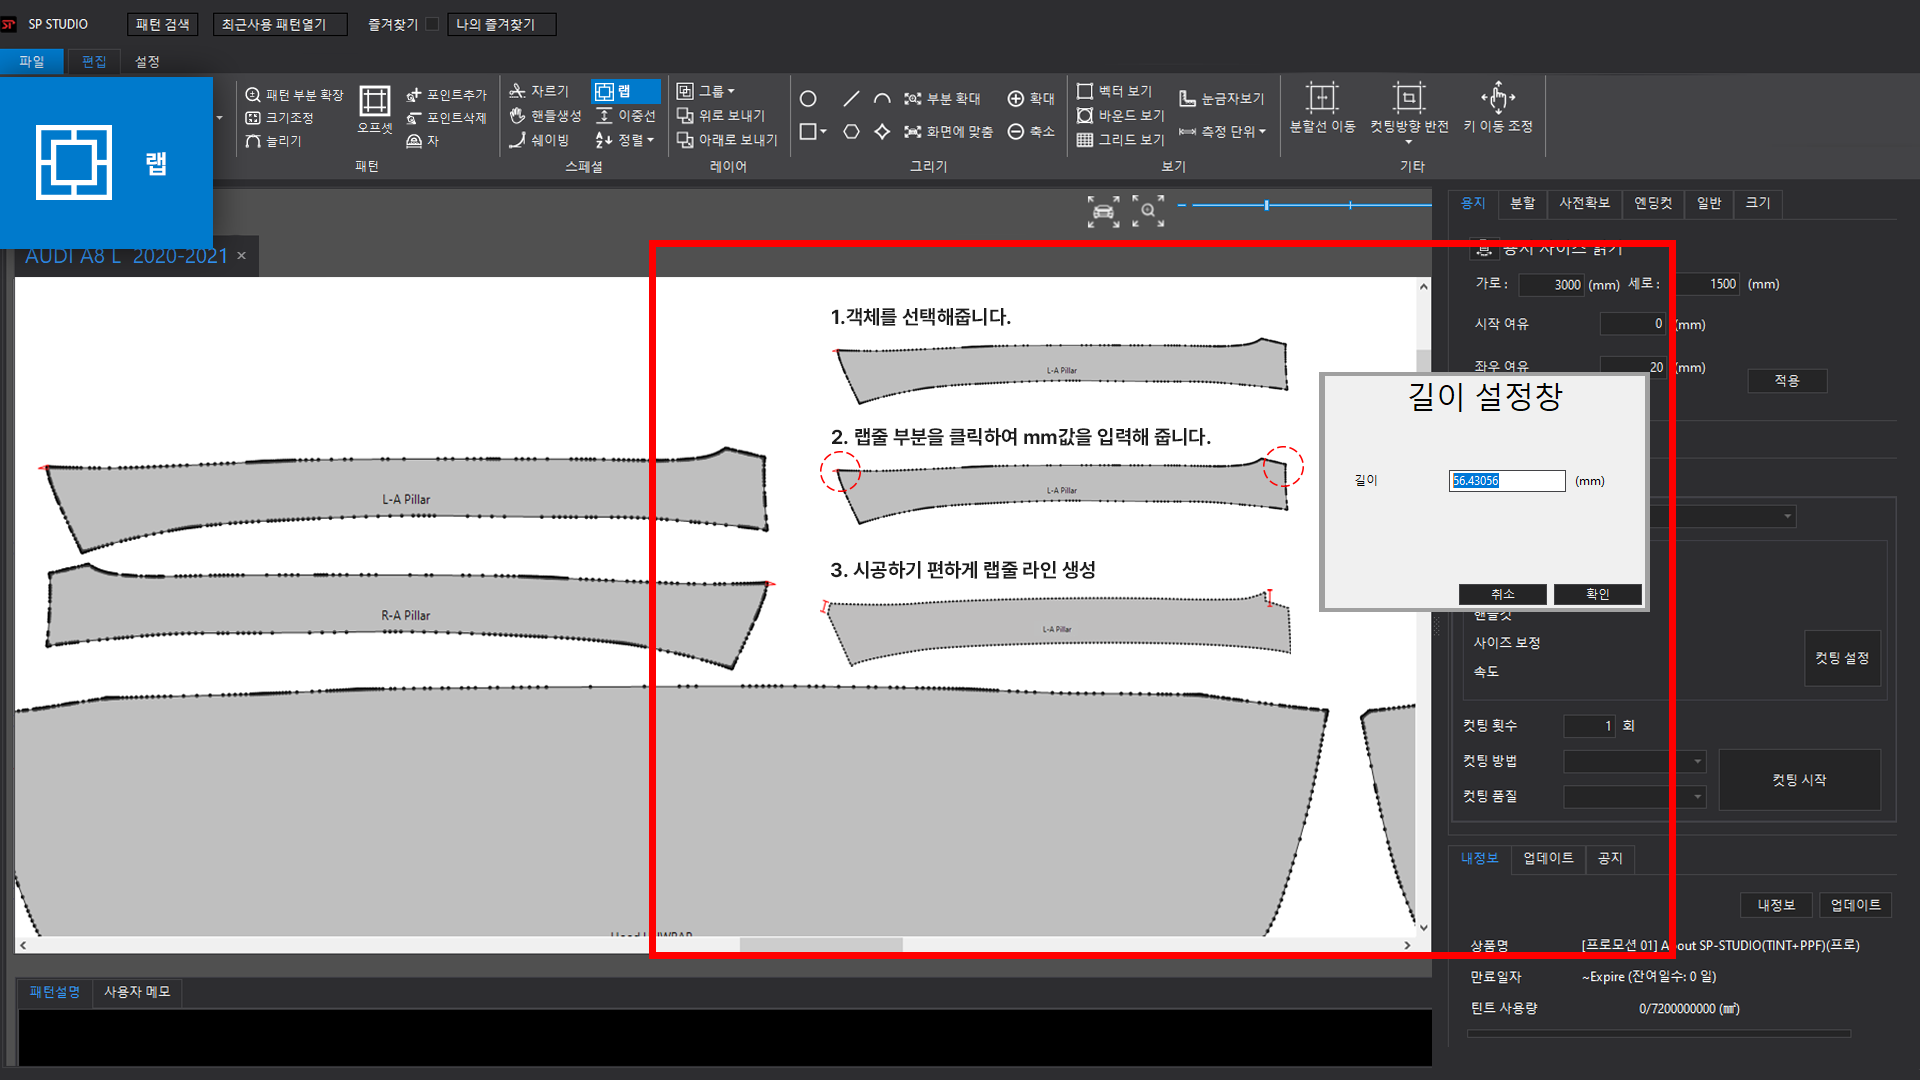
Task: Click the 컷팅방향 반전 icon
Action: point(1408,98)
